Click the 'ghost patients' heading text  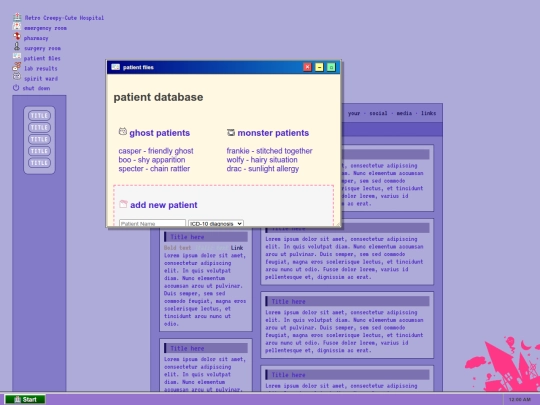[x=159, y=133]
